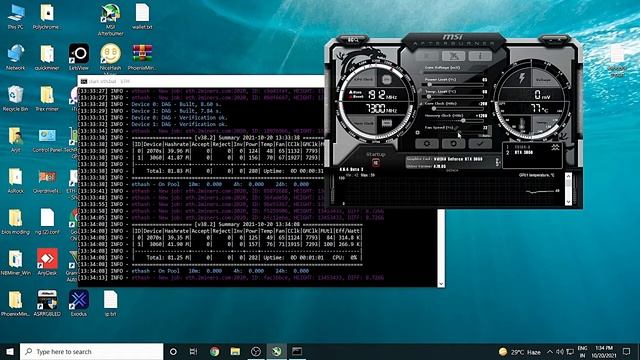Open the weather widget showing 25°C Haze
This screenshot has width=640, height=360.
[520, 352]
